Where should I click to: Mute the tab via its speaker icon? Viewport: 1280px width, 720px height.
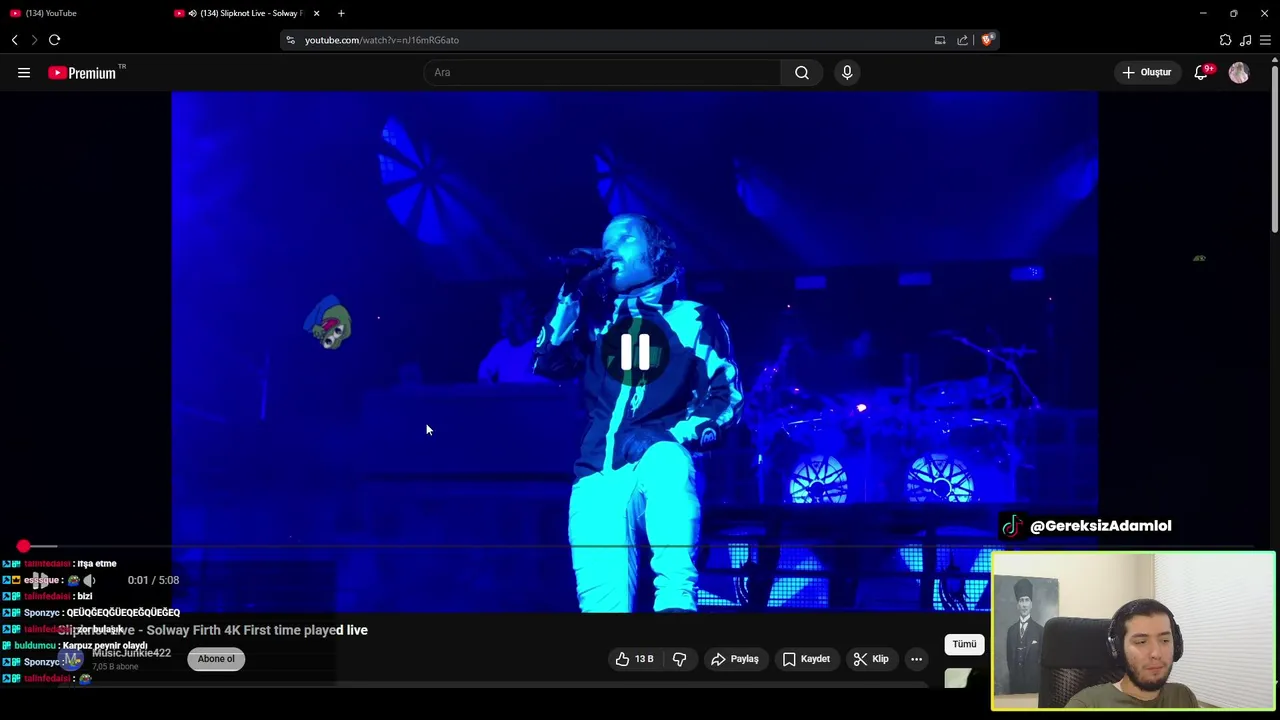[192, 13]
